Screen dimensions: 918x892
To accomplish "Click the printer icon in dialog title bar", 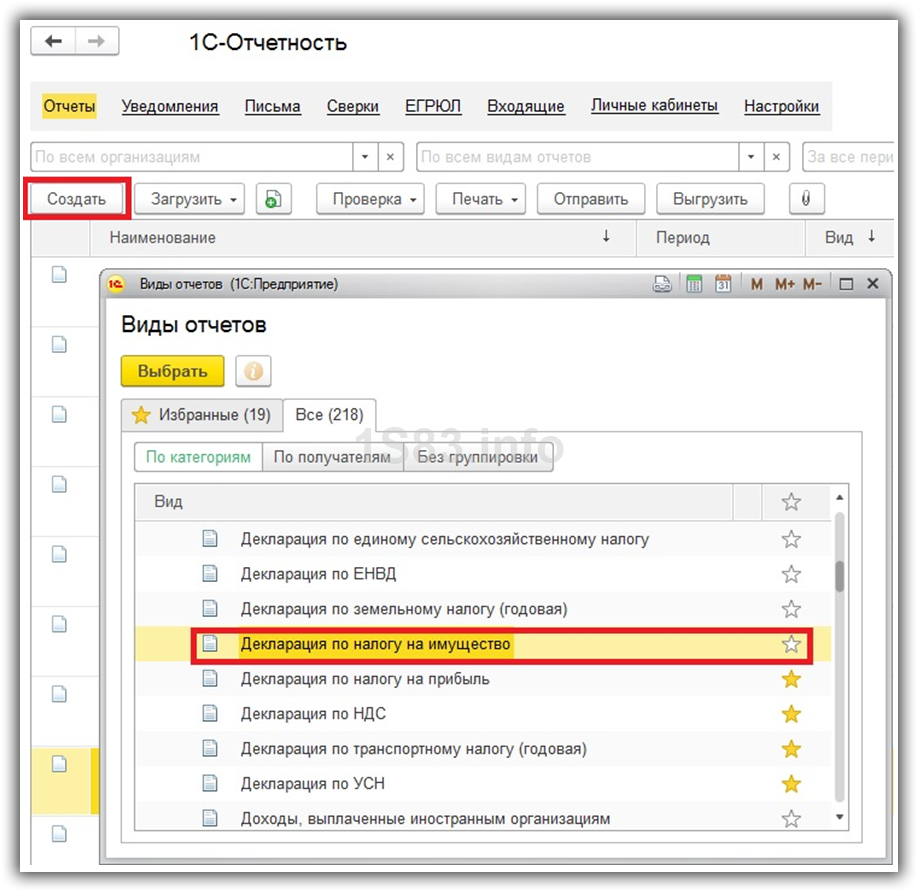I will [x=662, y=284].
